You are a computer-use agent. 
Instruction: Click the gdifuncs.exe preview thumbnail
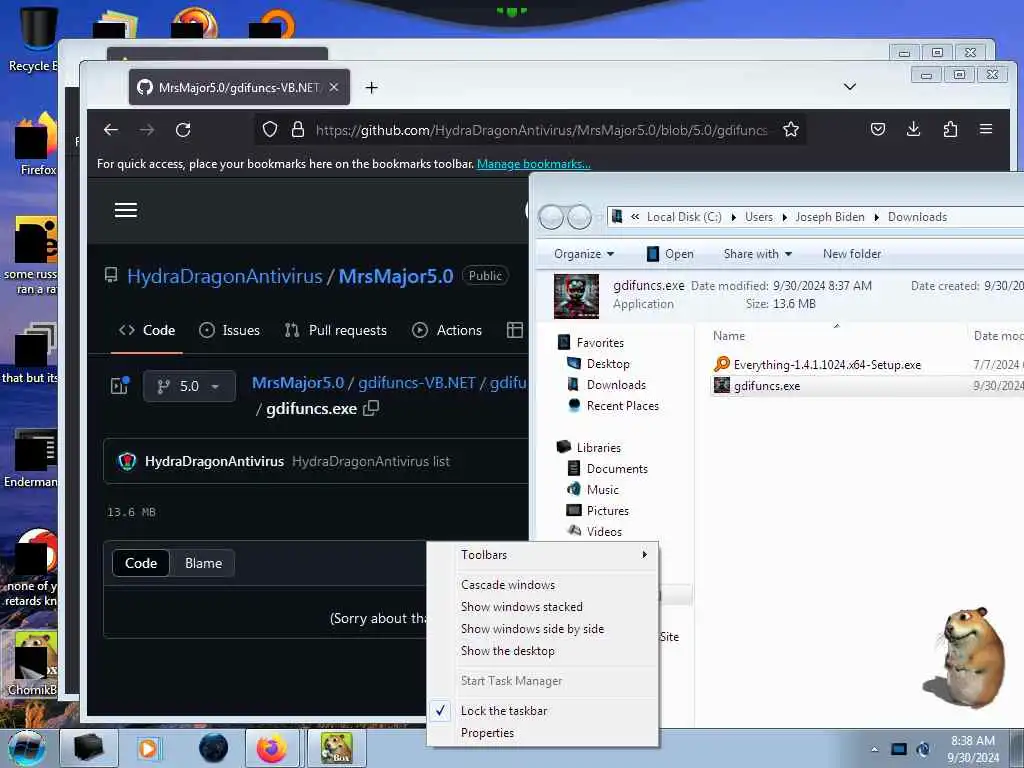tap(576, 296)
